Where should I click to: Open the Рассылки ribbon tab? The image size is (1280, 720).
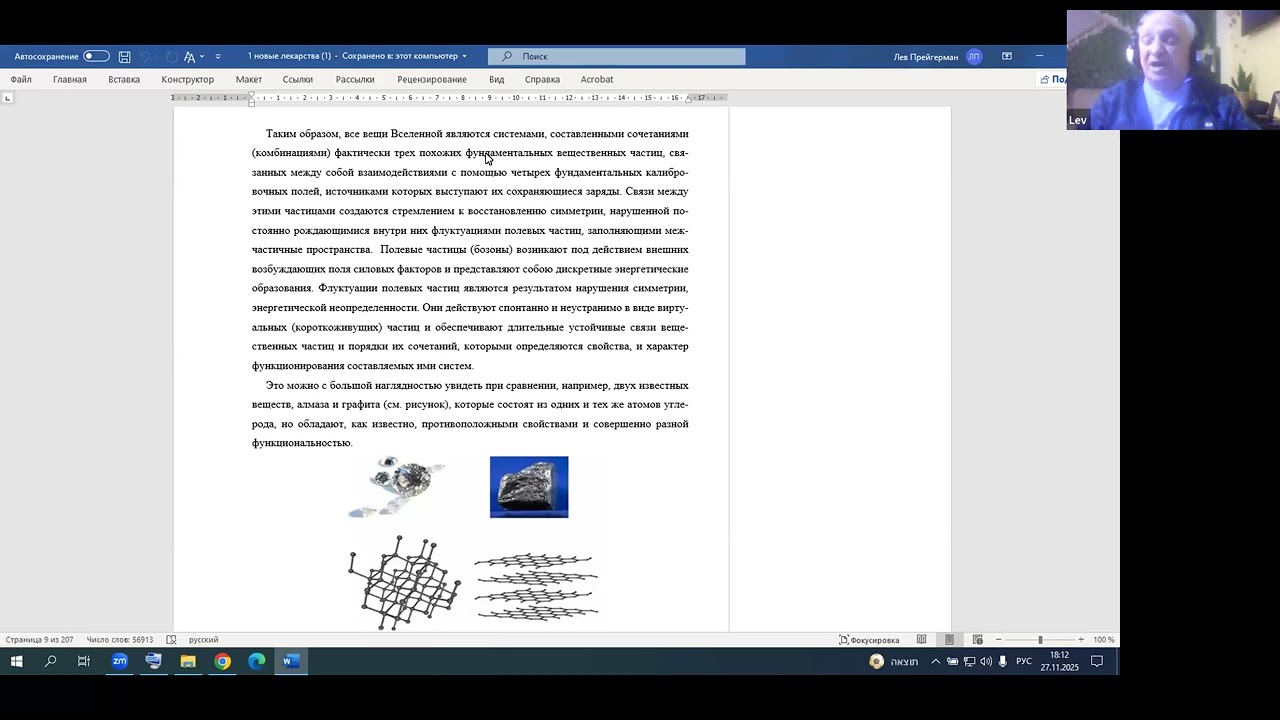pyautogui.click(x=355, y=79)
